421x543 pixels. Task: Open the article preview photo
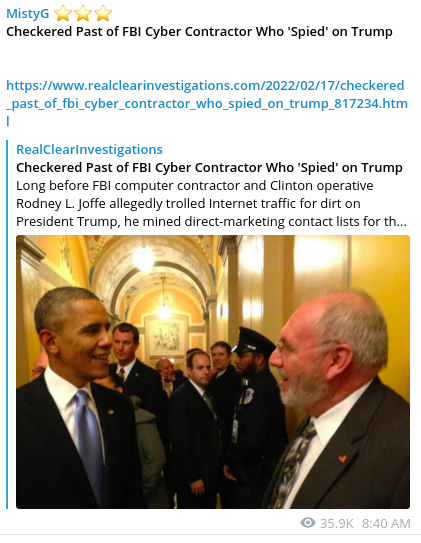[213, 372]
